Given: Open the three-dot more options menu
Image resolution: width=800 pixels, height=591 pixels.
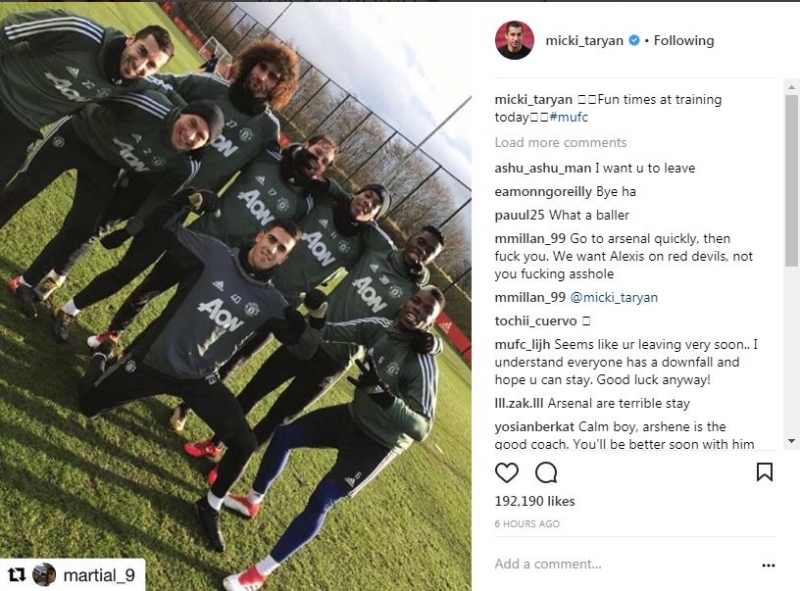Looking at the screenshot, I should [768, 565].
